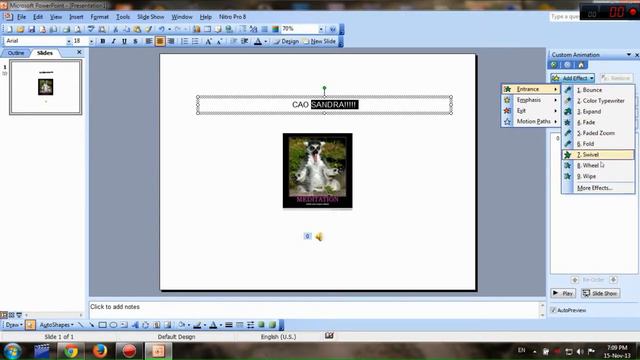Click the Cut scissors icon
This screenshot has width=640, height=360.
tap(116, 29)
